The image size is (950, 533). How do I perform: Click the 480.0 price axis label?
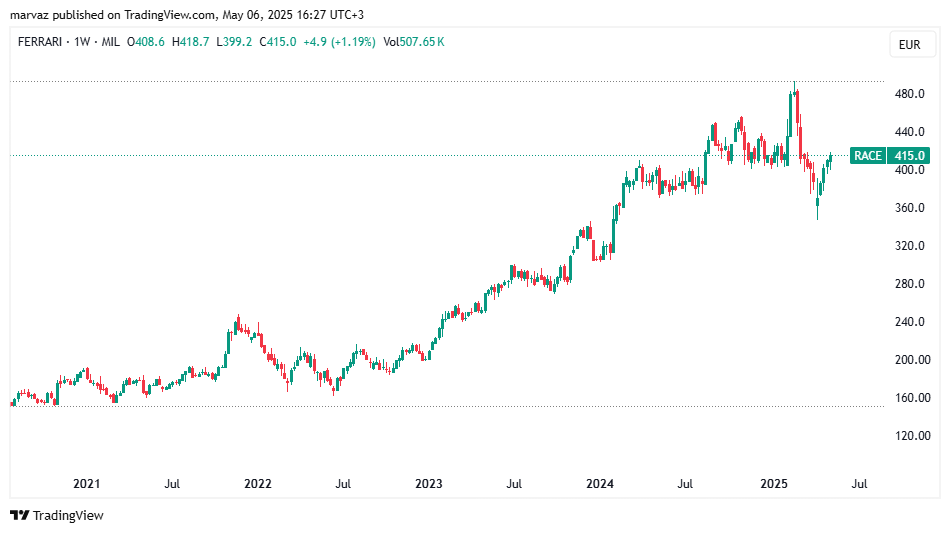[x=909, y=94]
